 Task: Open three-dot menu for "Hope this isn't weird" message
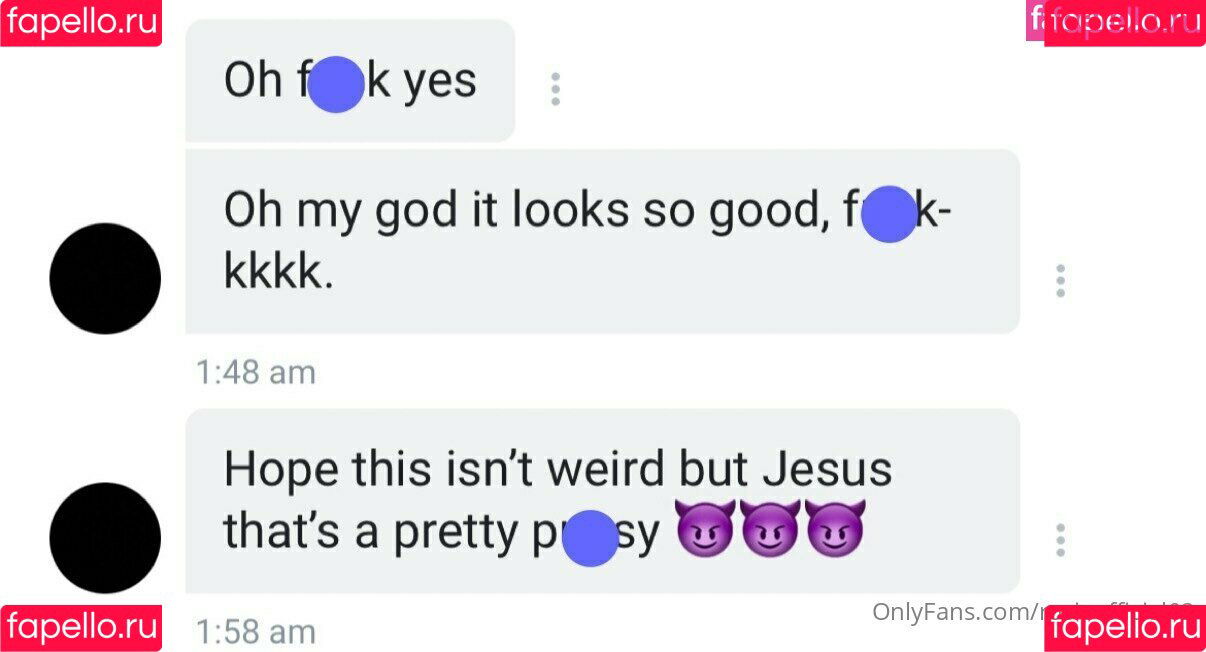[x=1060, y=540]
